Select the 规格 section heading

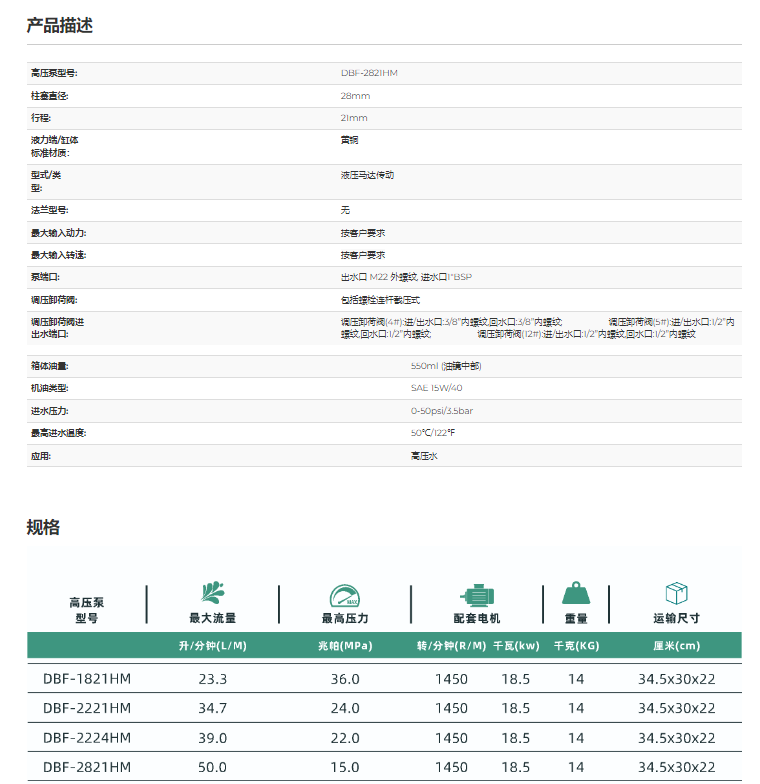point(44,527)
